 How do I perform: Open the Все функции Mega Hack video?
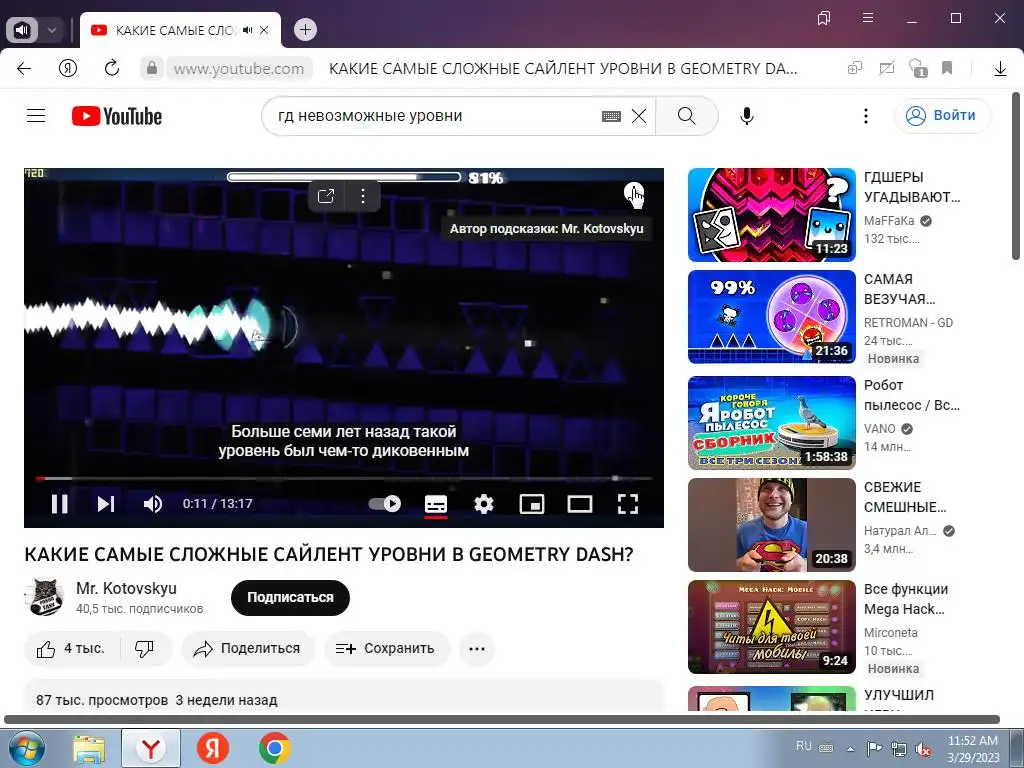772,627
